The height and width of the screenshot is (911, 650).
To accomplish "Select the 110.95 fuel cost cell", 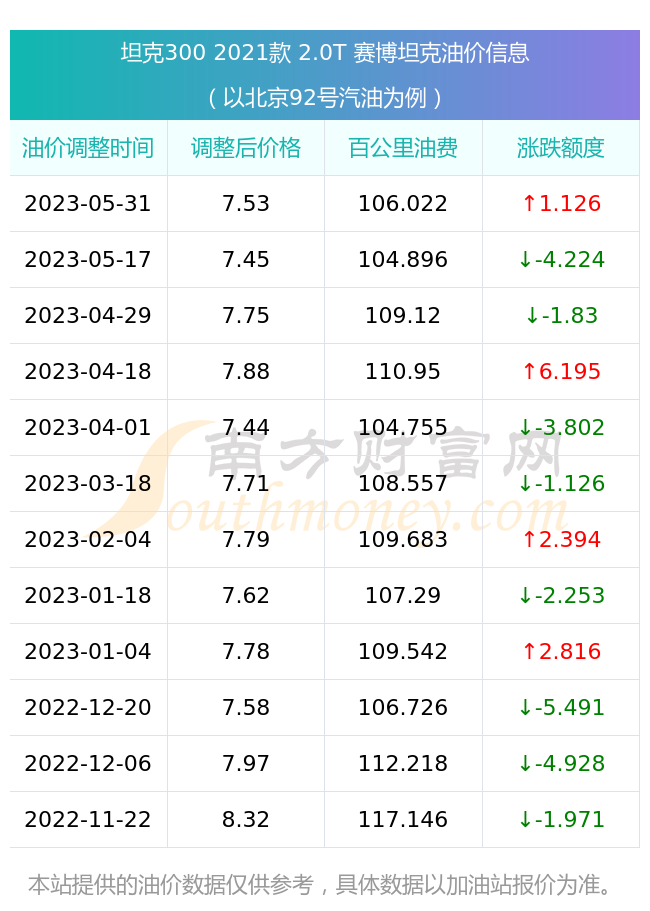I will coord(403,372).
